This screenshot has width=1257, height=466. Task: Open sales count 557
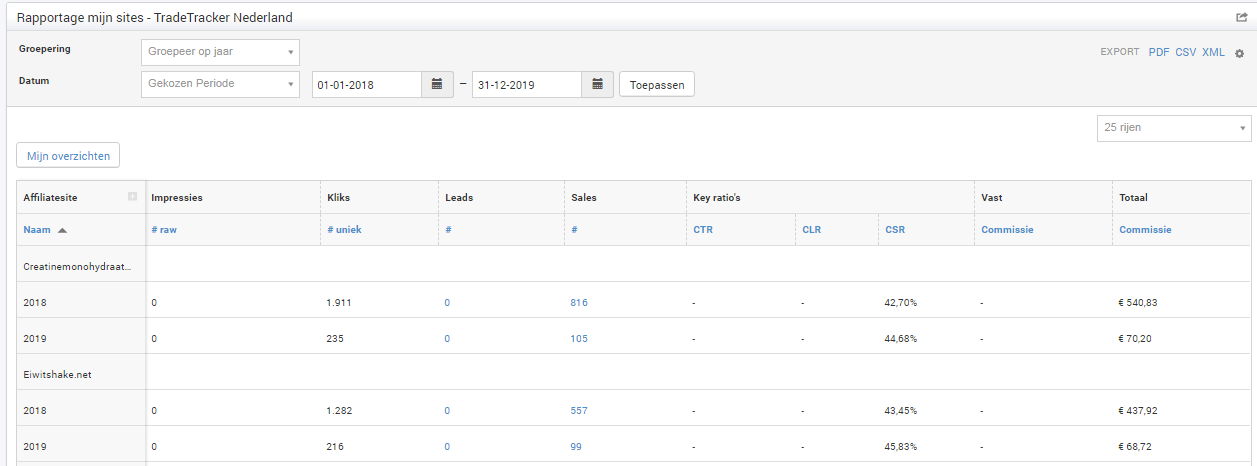pos(579,410)
